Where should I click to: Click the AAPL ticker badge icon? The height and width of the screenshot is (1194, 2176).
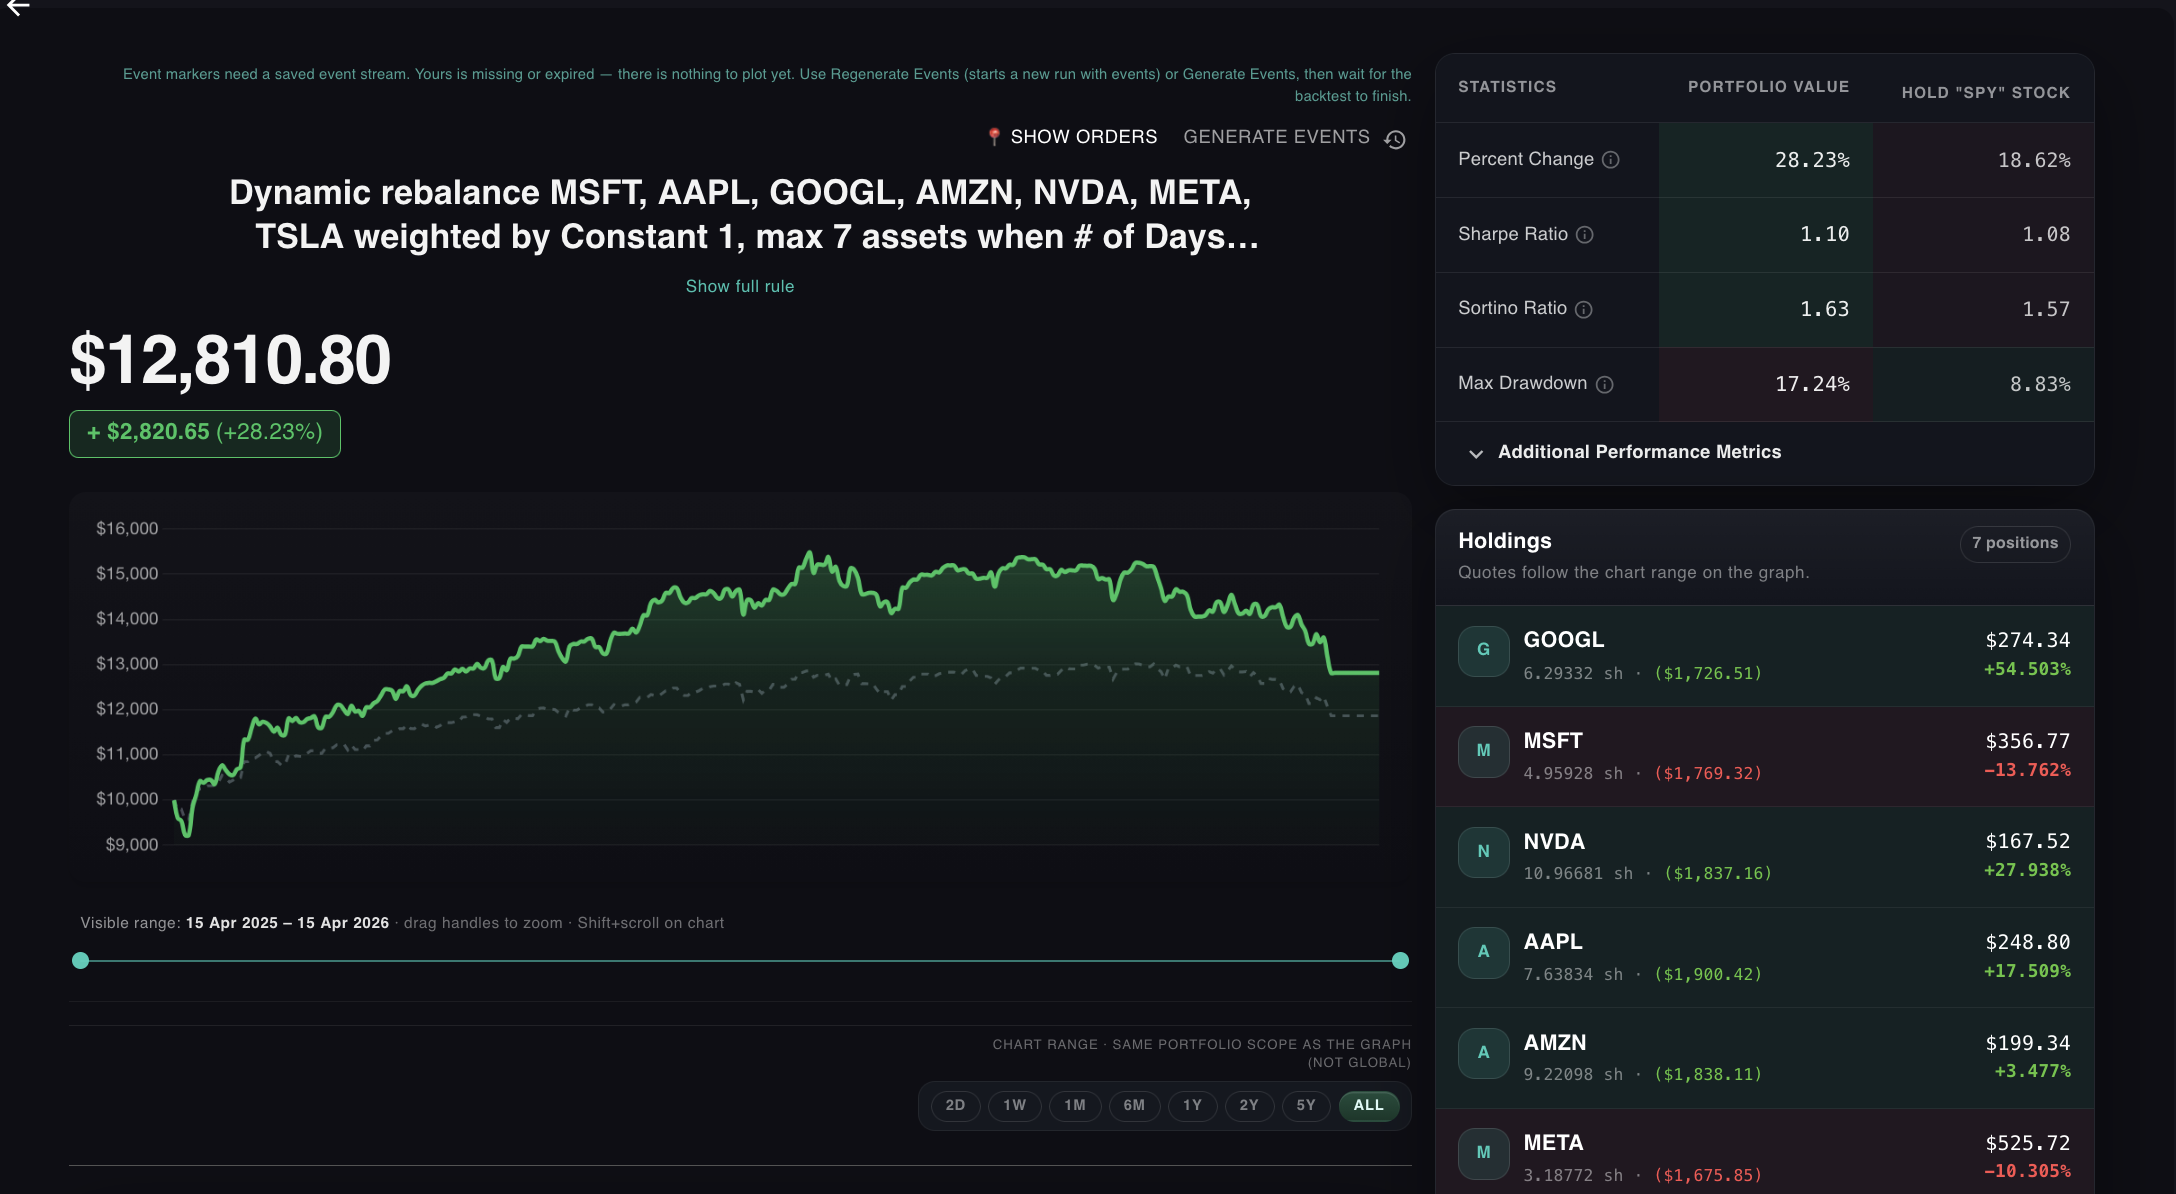coord(1483,953)
